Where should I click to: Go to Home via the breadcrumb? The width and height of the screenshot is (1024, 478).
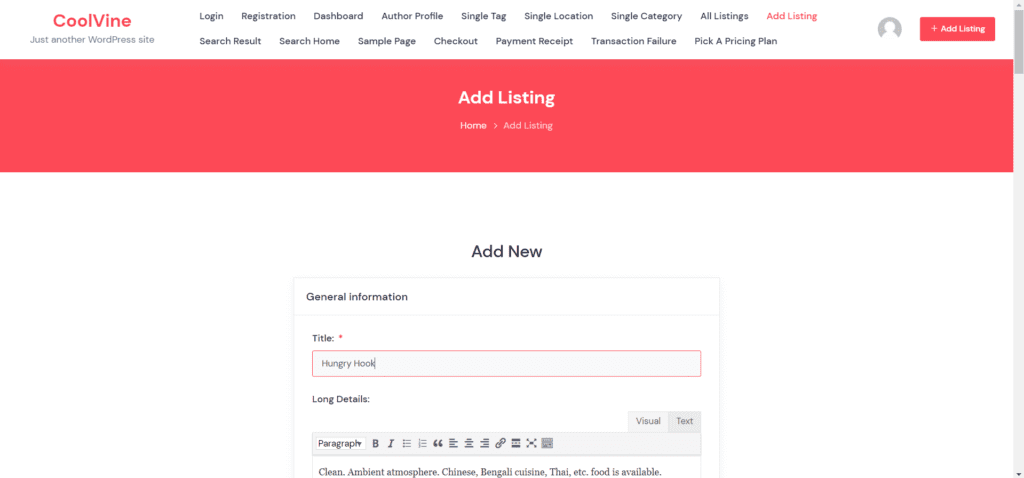pyautogui.click(x=473, y=125)
